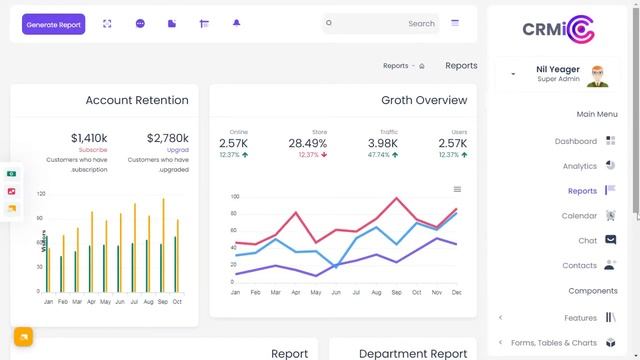Toggle the sidebar hamburger menu icon
This screenshot has height=360, width=640.
click(455, 23)
